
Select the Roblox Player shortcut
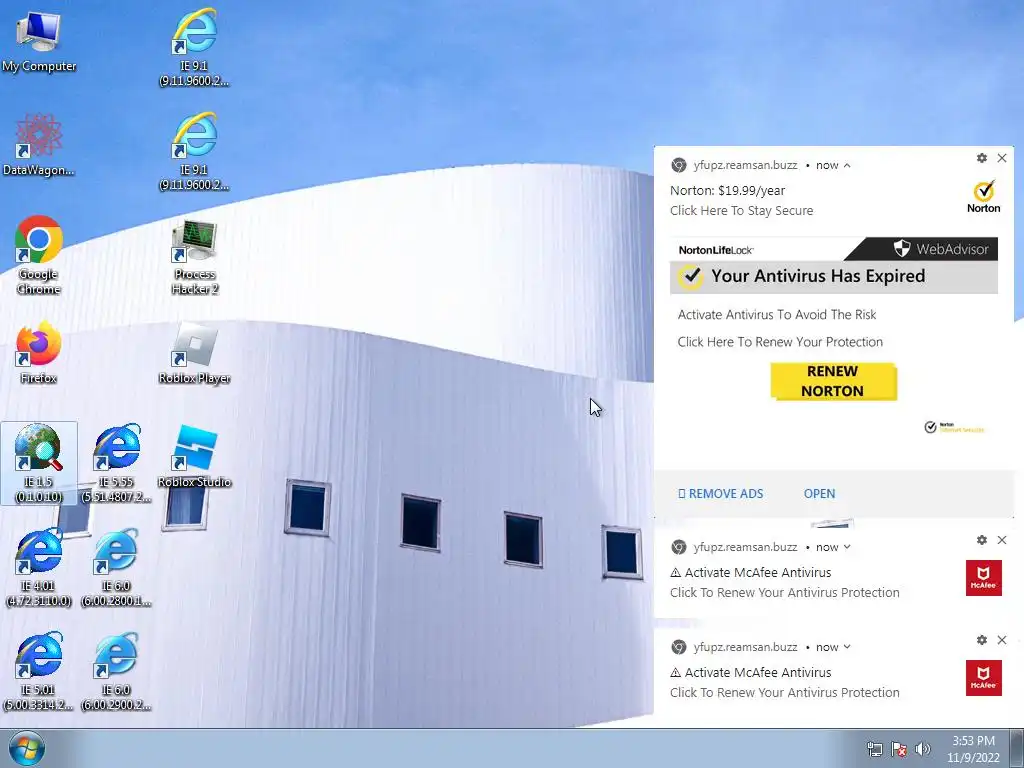195,353
